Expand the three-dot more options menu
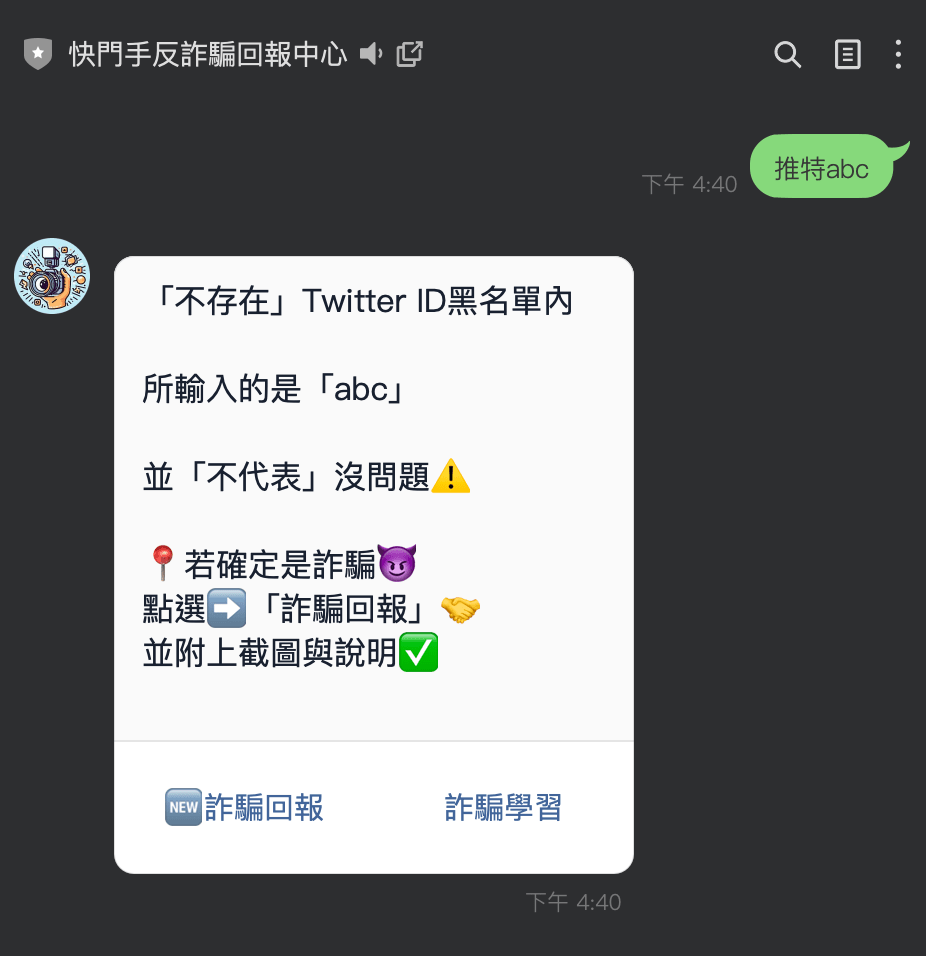This screenshot has height=956, width=926. click(x=898, y=54)
